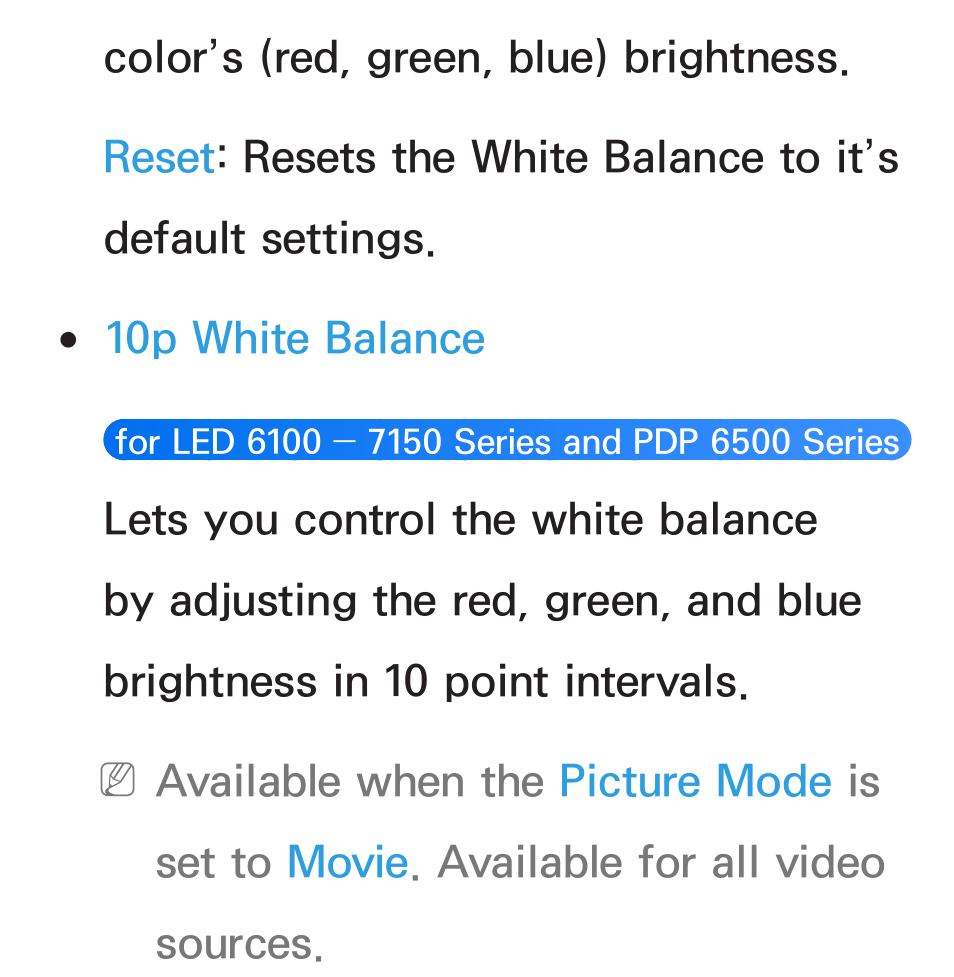
Task: Open the Reset link
Action: 160,157
